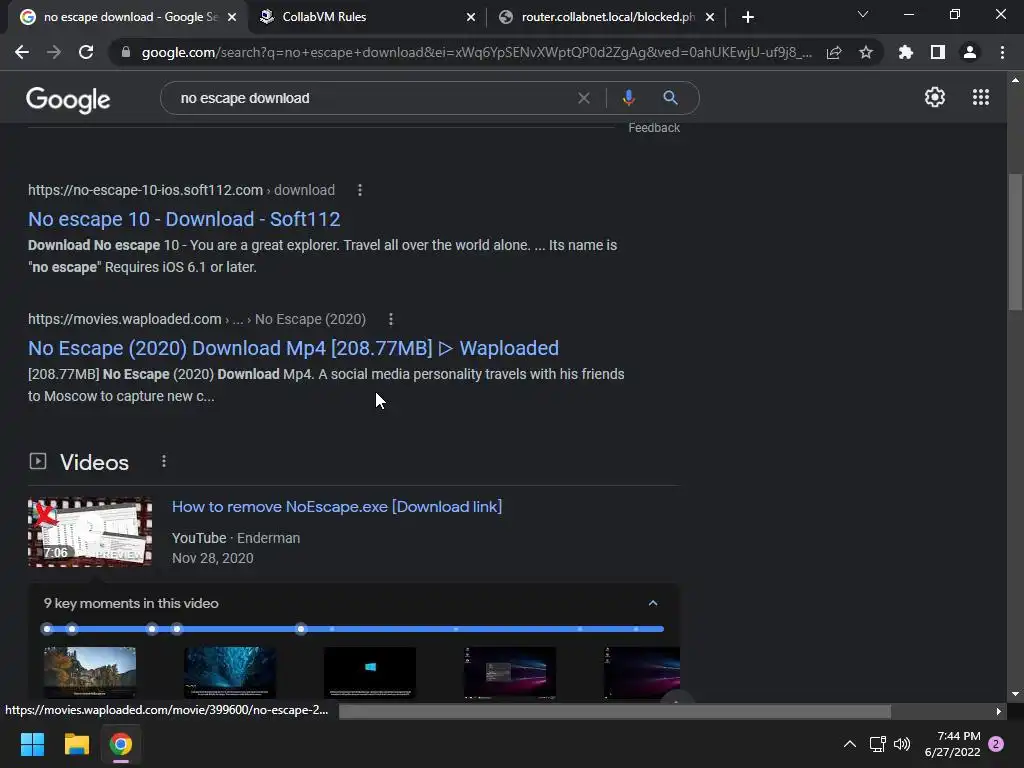The height and width of the screenshot is (768, 1024).
Task: Go to Google homepage logo
Action: pos(68,99)
